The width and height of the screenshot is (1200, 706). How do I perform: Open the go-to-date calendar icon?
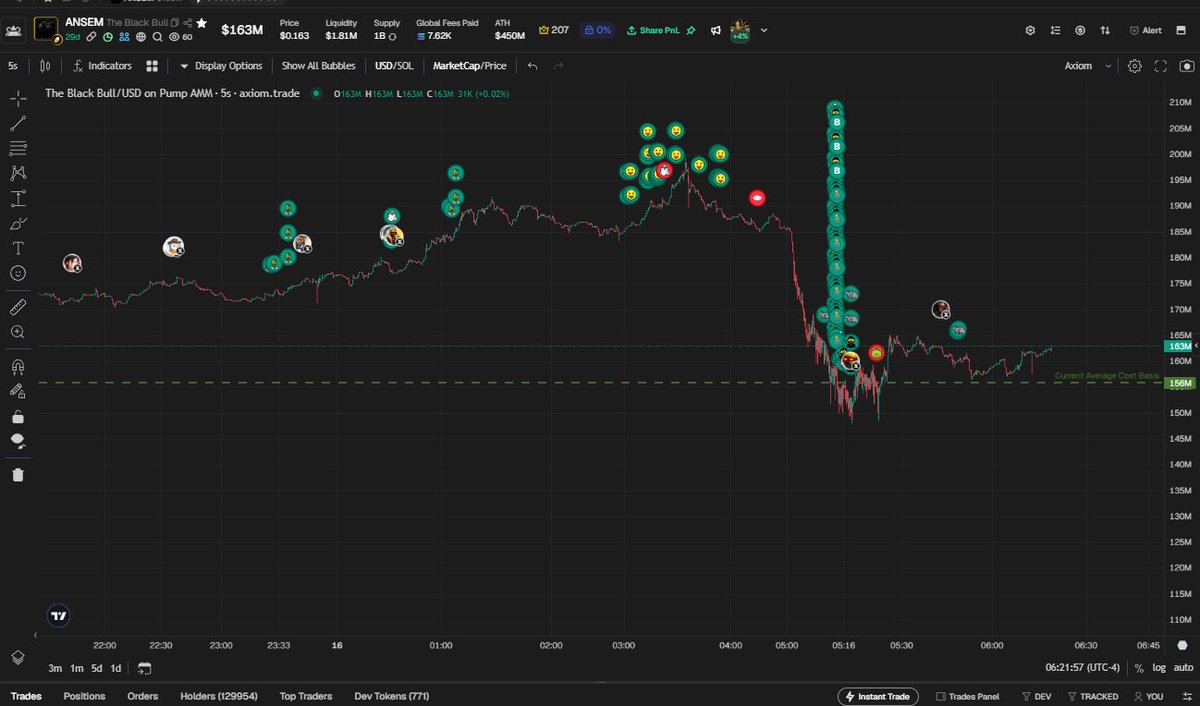point(145,668)
